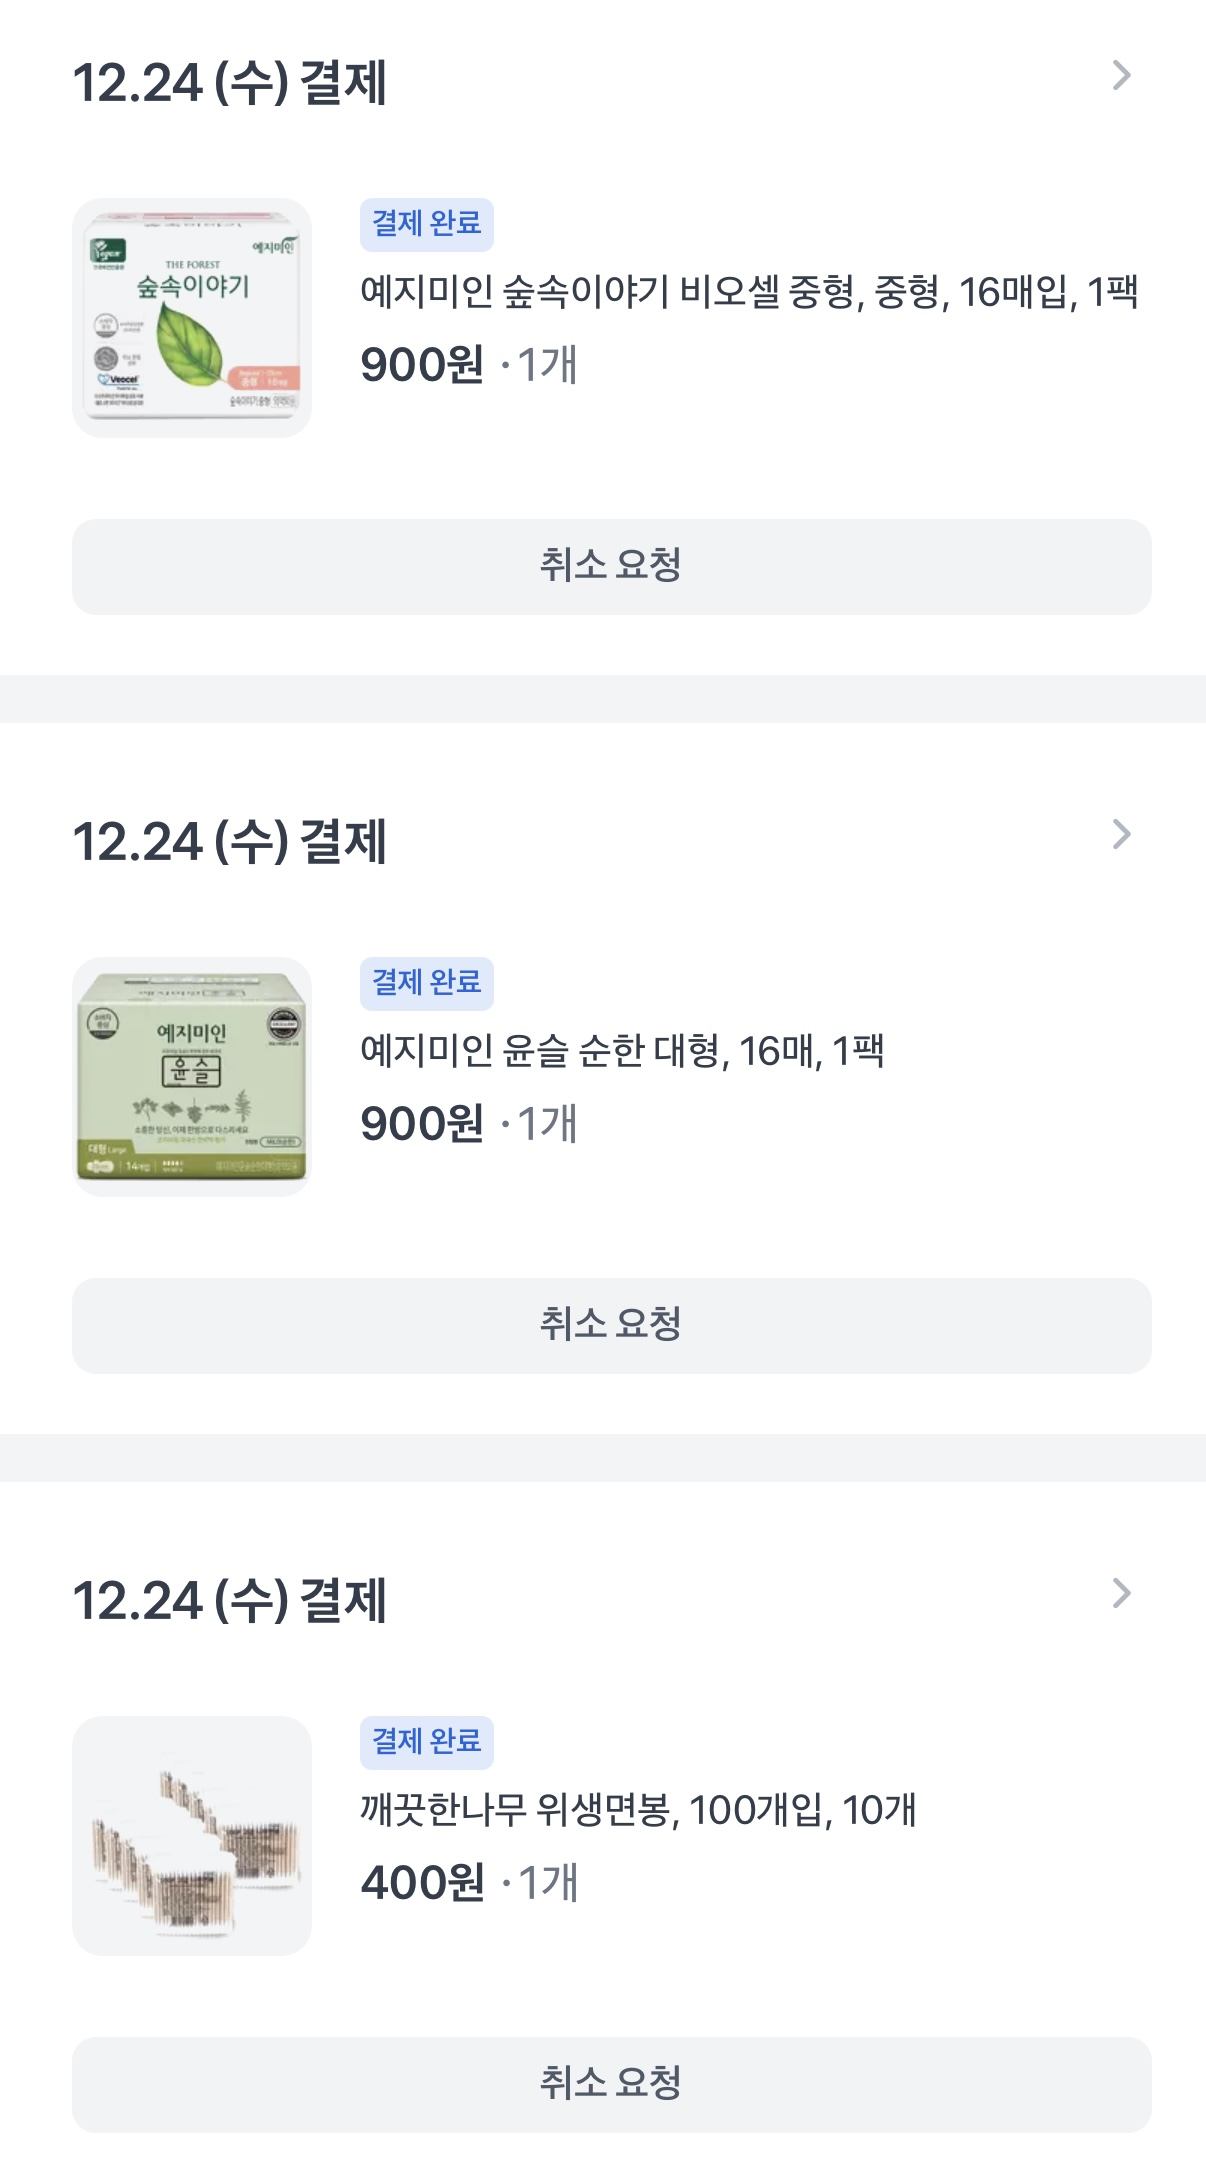This screenshot has height=2159, width=1206.
Task: Expand order details chevron for 윤슬 order
Action: [x=1121, y=835]
